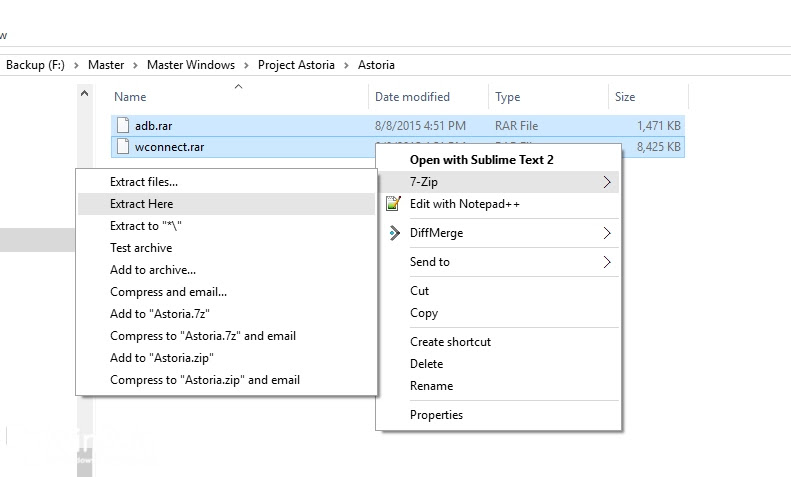Screen dimensions: 791x477
Task: Click the RAR File type cell of adb.rar
Action: pos(517,126)
